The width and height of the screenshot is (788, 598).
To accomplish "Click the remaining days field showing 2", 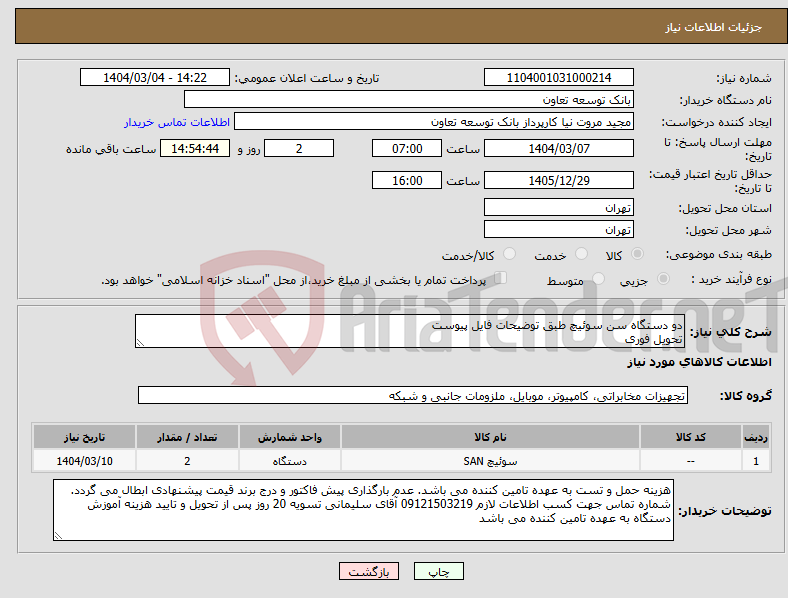I will pyautogui.click(x=299, y=148).
